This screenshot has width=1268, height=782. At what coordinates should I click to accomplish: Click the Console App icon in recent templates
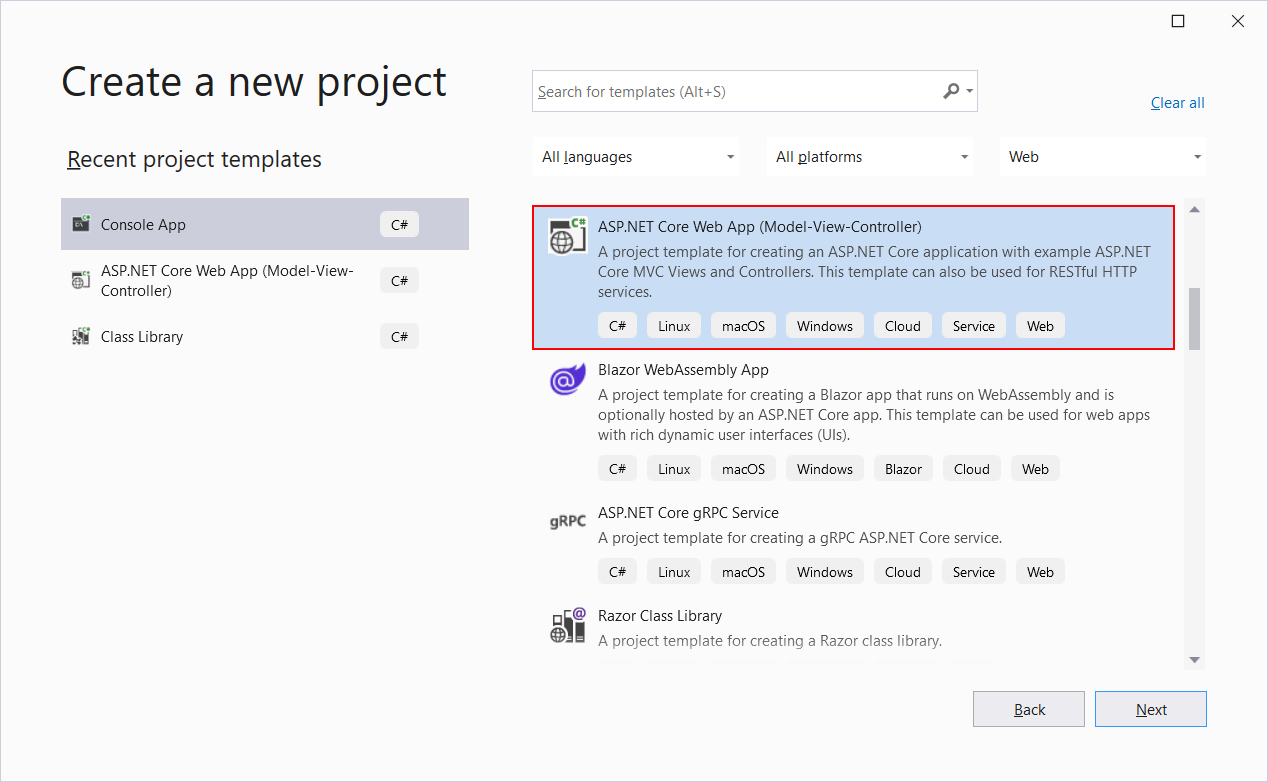click(81, 224)
